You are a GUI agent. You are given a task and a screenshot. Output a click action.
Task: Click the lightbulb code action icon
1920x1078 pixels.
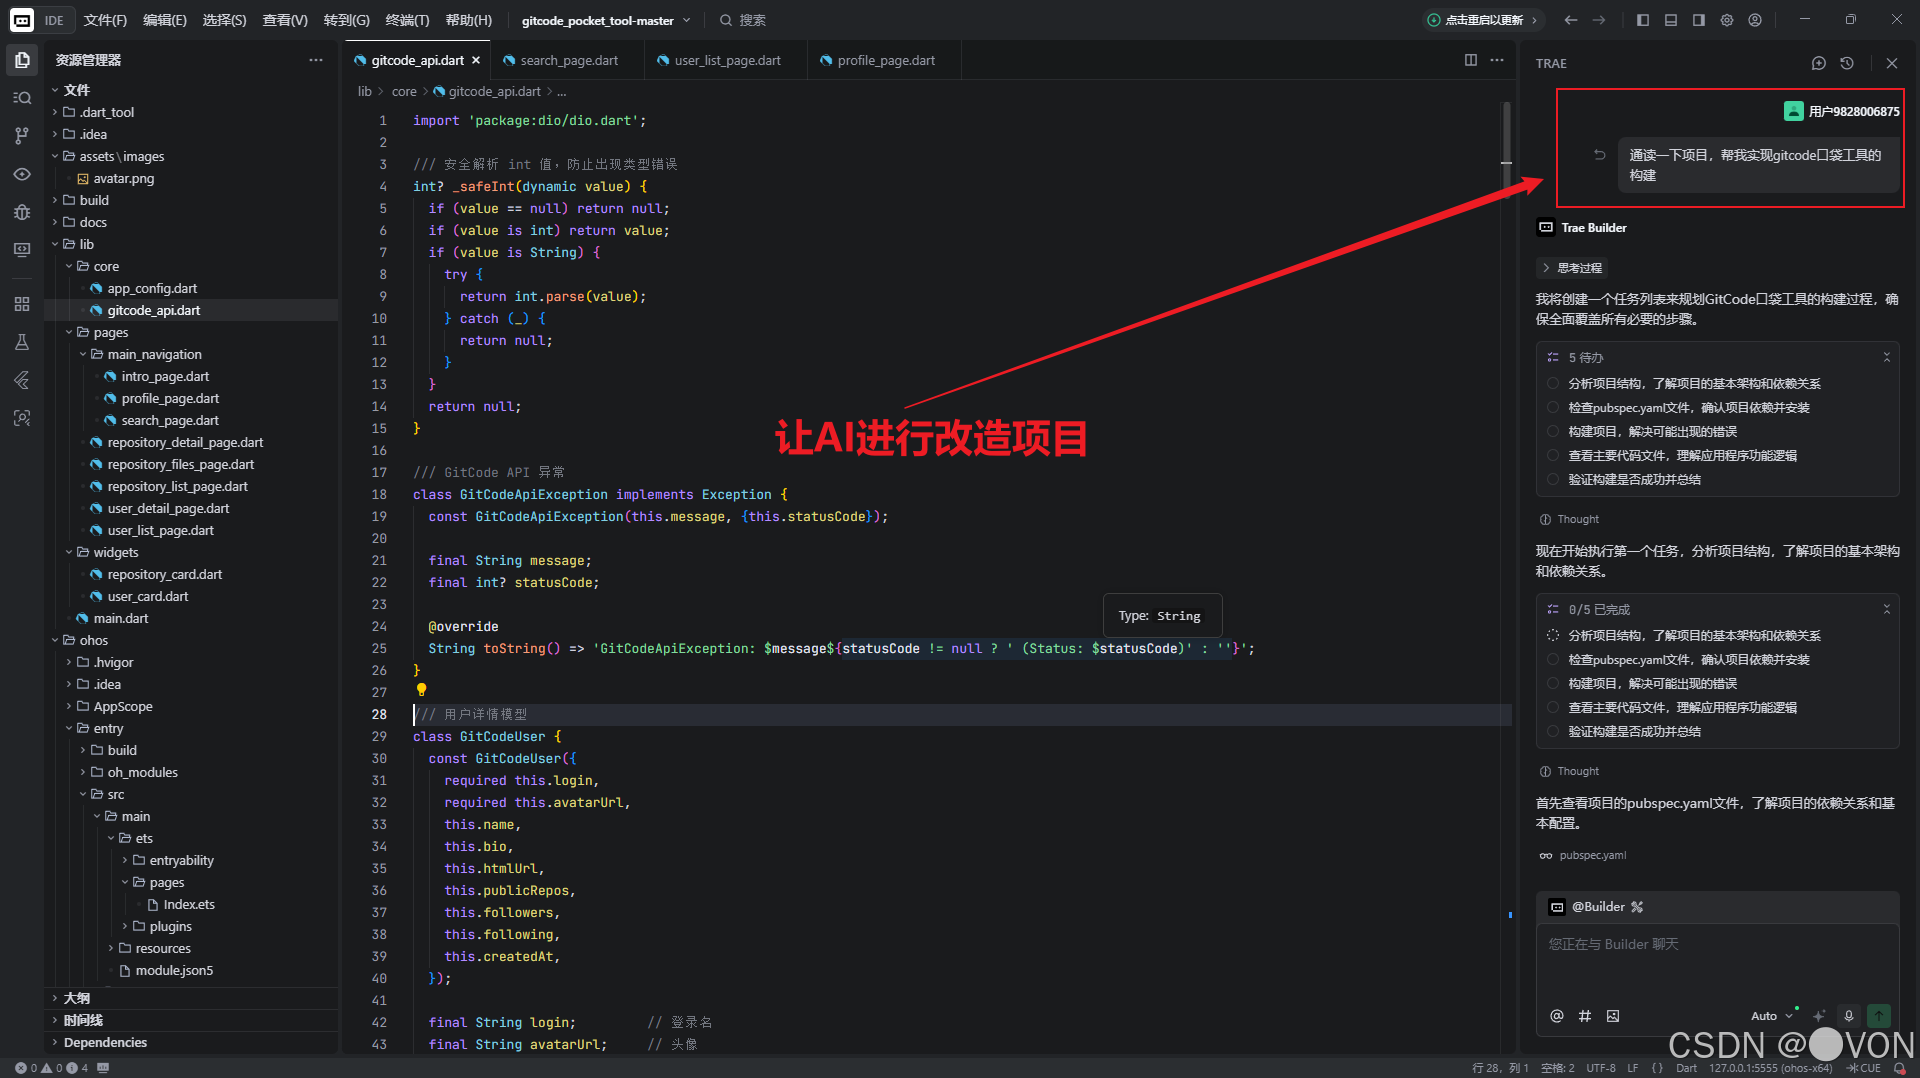421,690
